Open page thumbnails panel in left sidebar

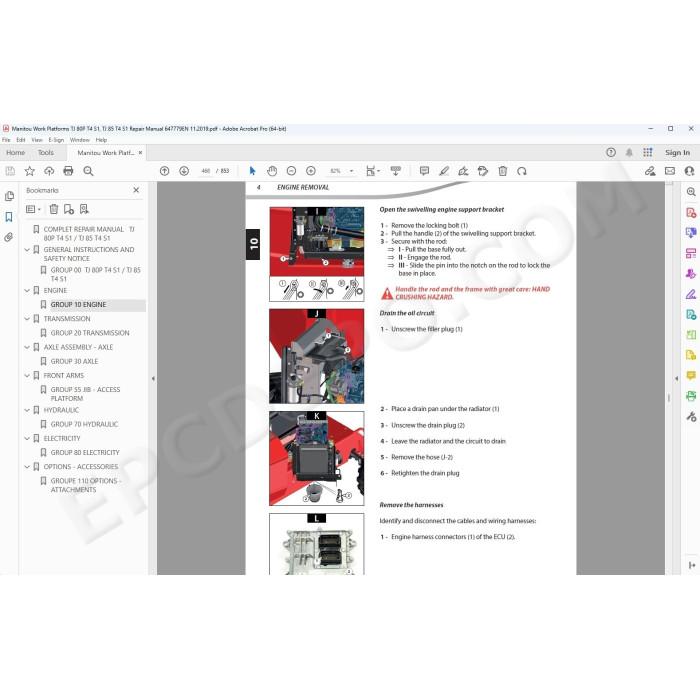coord(9,196)
